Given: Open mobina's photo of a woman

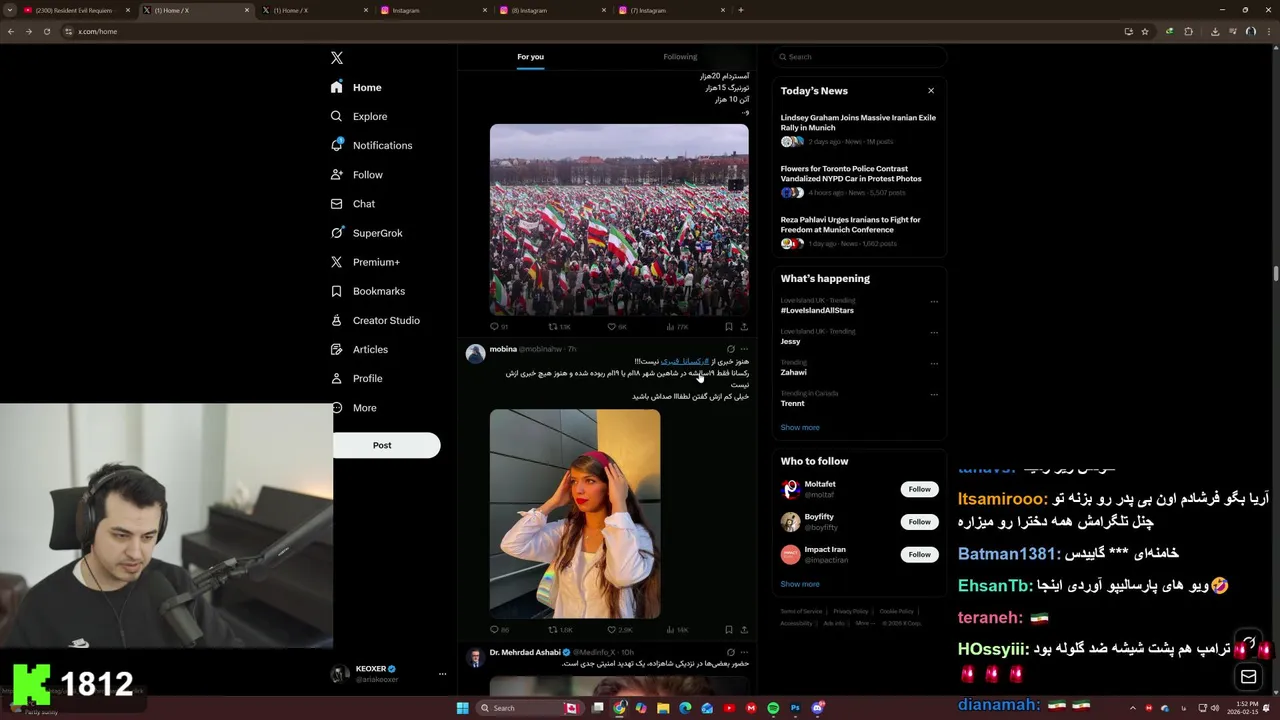Looking at the screenshot, I should [575, 514].
